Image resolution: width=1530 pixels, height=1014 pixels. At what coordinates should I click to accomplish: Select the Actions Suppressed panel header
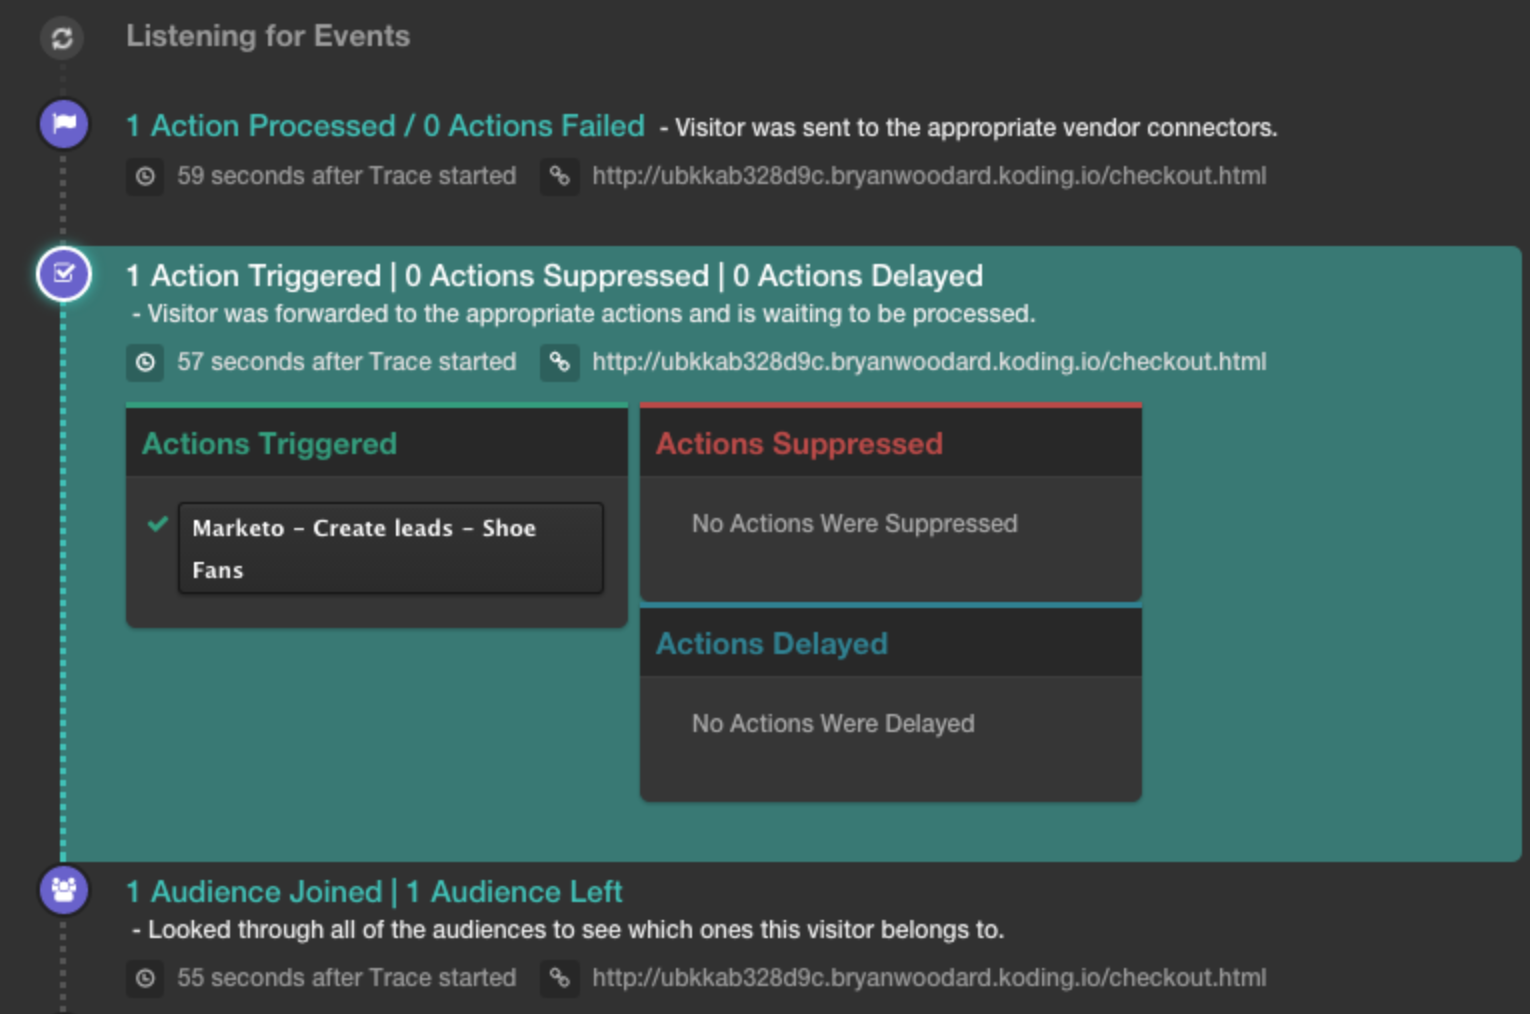point(890,444)
